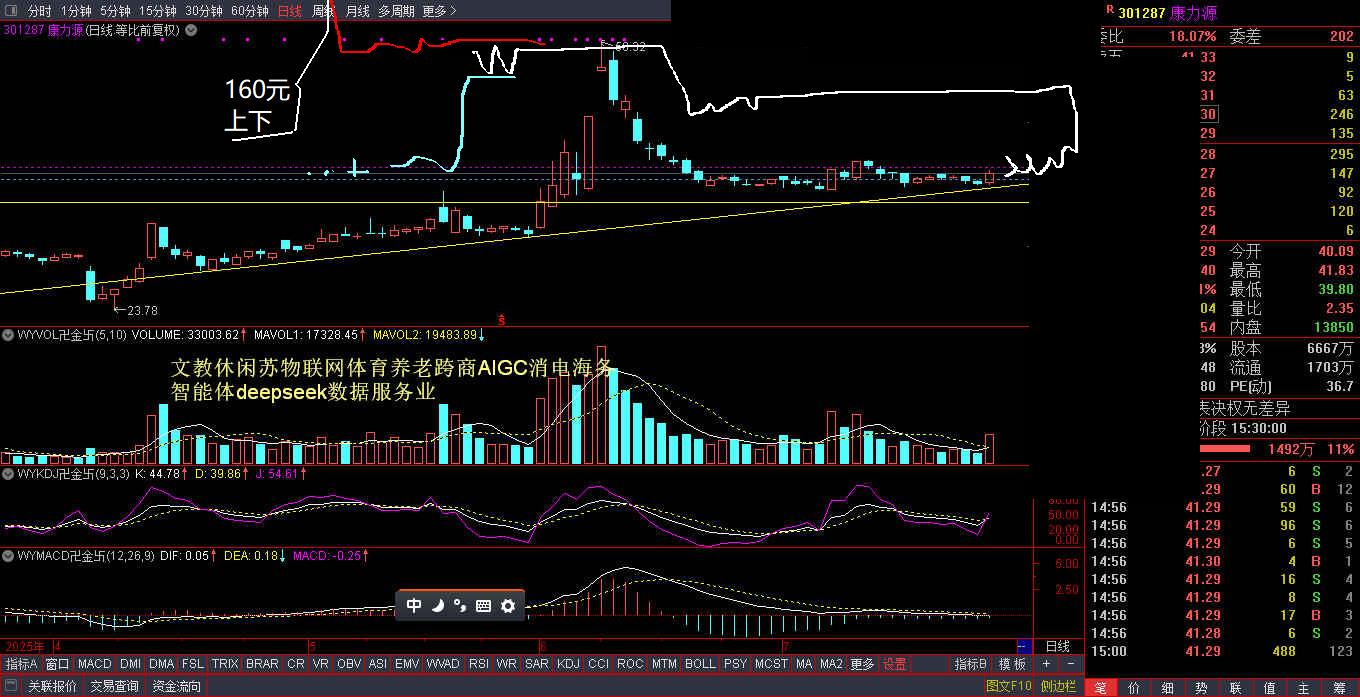Select the 值 value tab in side panel
The image size is (1360, 697).
point(1270,688)
